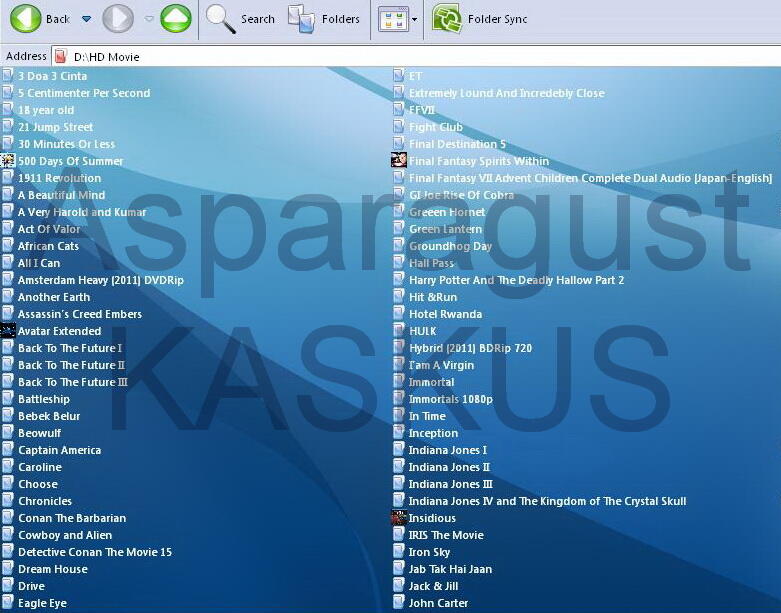Select the 30 Minutes Or Less folder name
Screen dimensions: 781x613
66,144
